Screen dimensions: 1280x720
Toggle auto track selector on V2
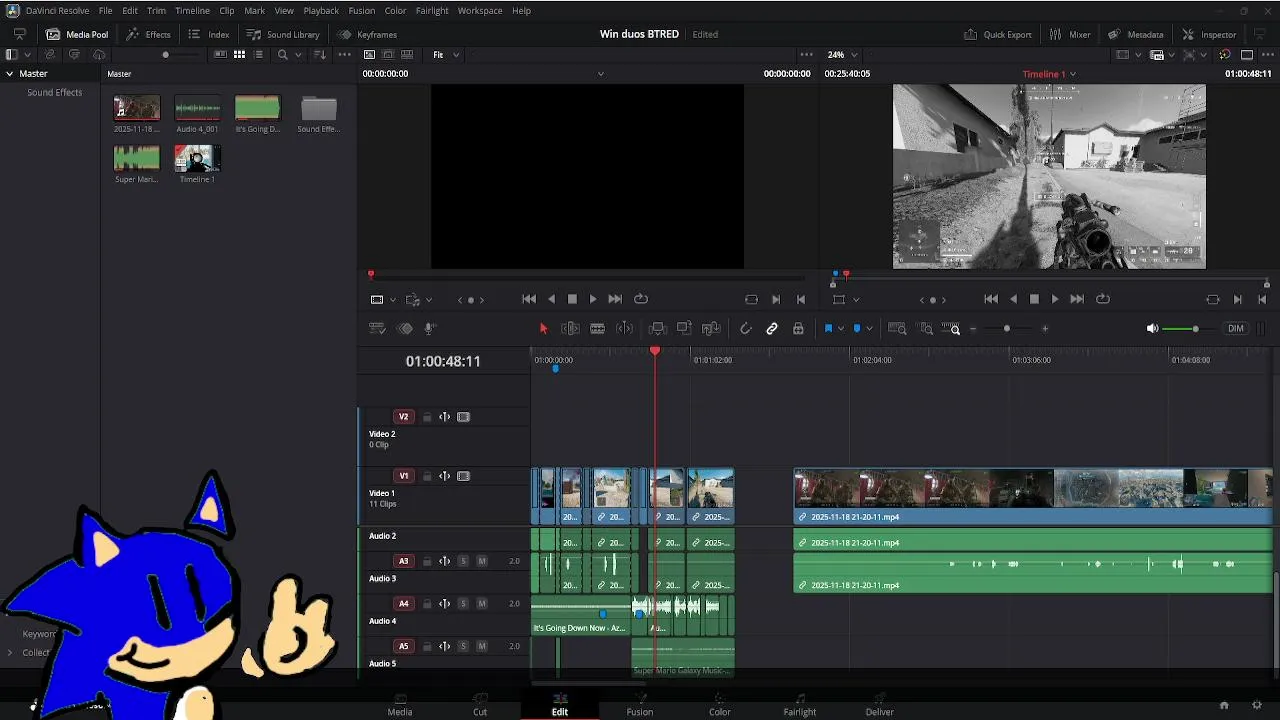[445, 417]
